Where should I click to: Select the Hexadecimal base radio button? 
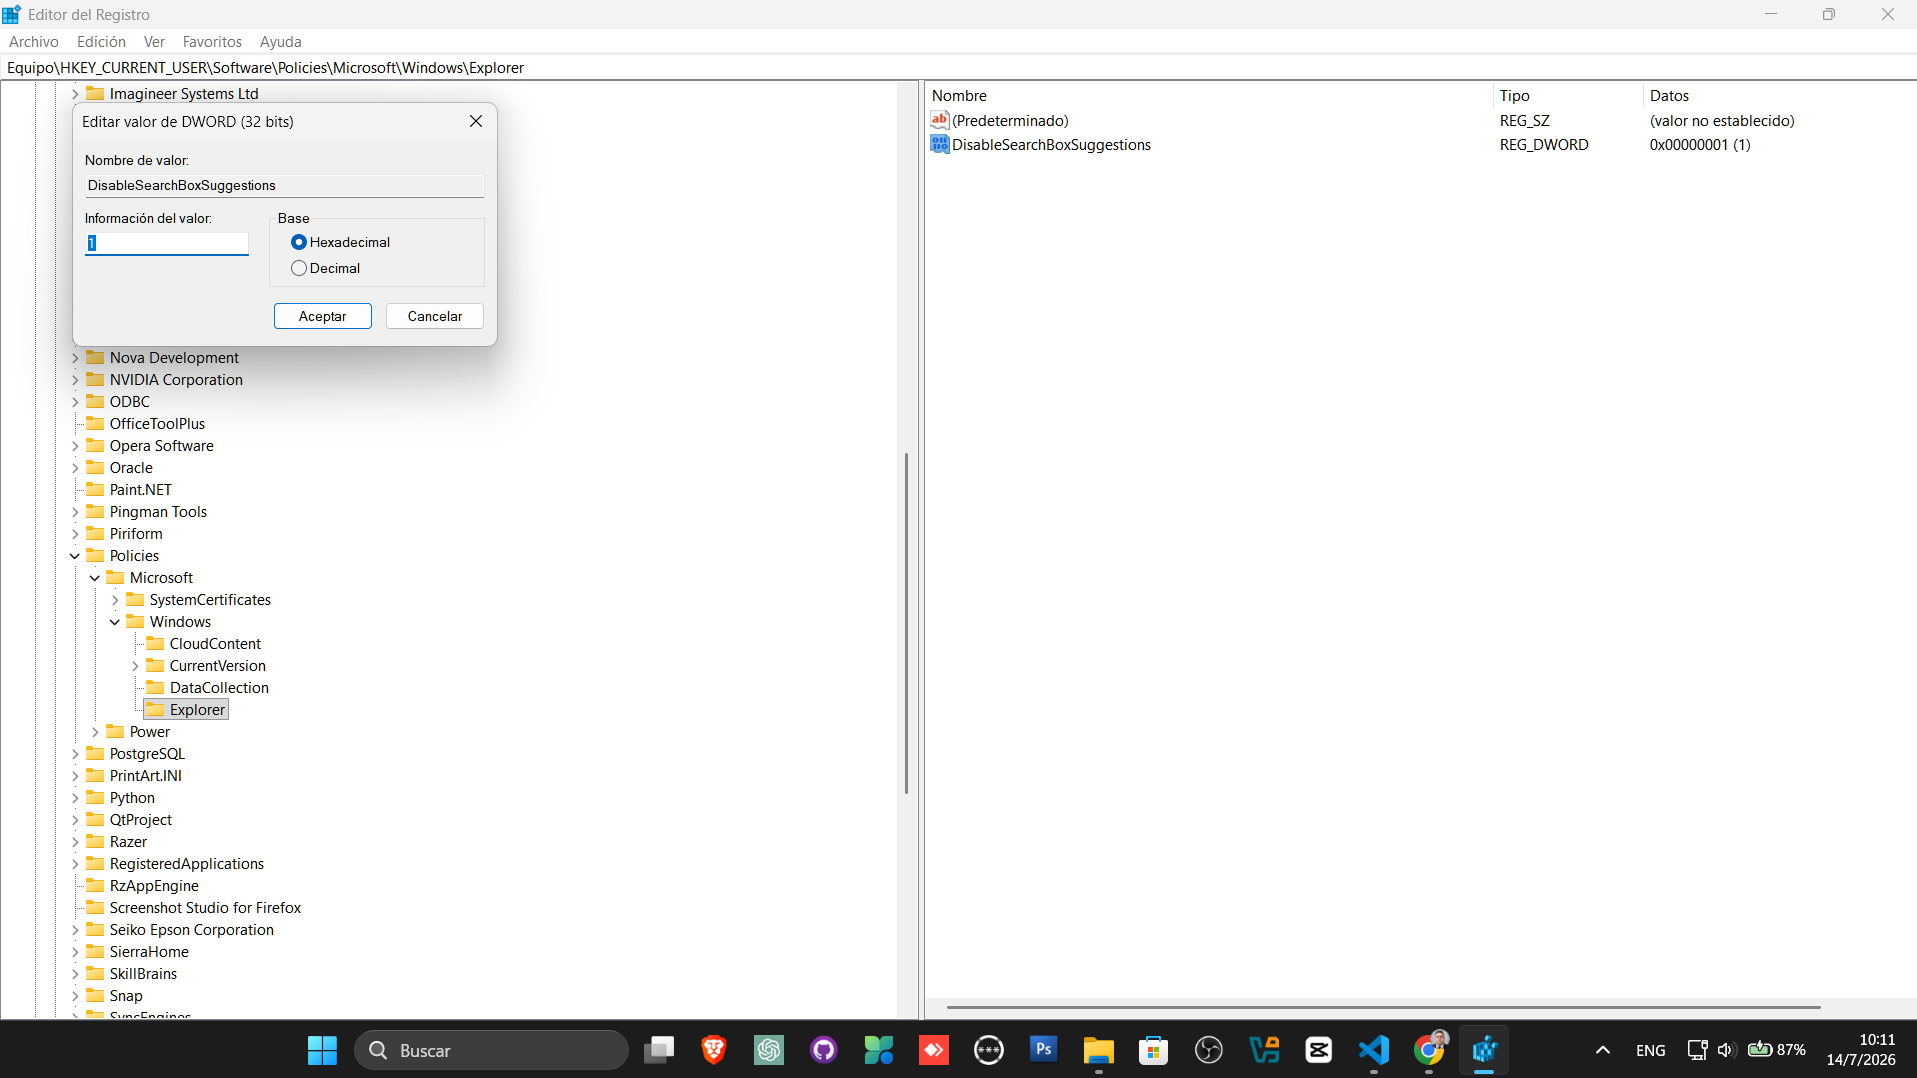click(298, 242)
